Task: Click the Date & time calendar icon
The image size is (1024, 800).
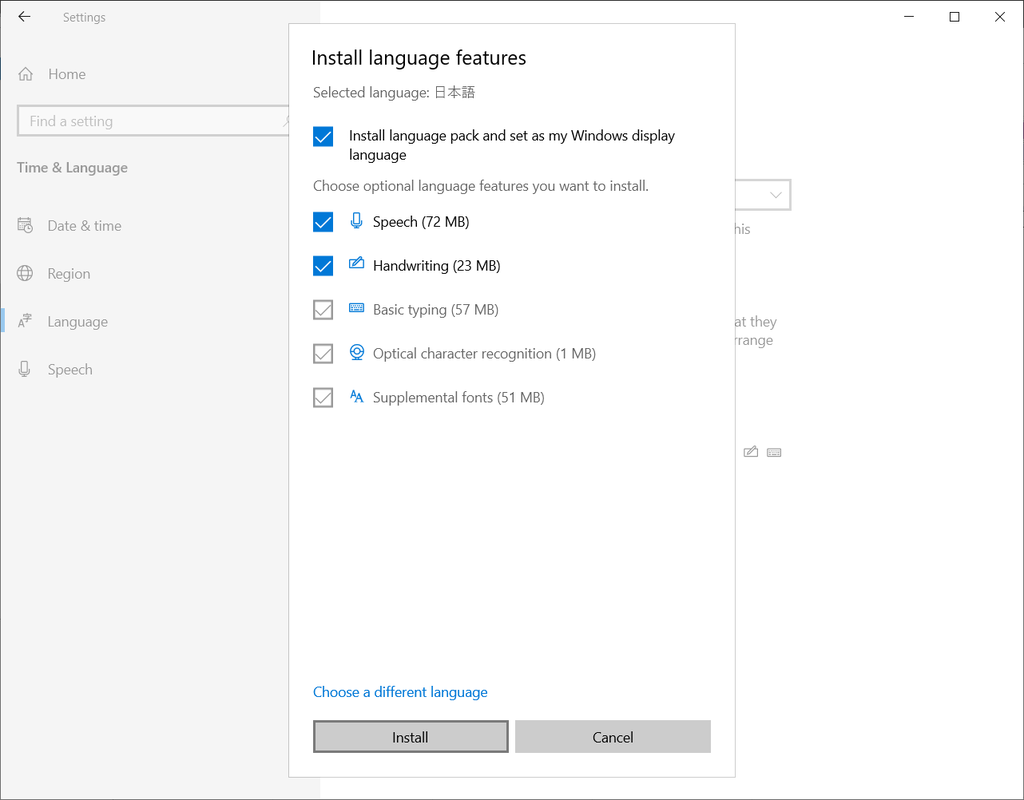Action: [25, 225]
